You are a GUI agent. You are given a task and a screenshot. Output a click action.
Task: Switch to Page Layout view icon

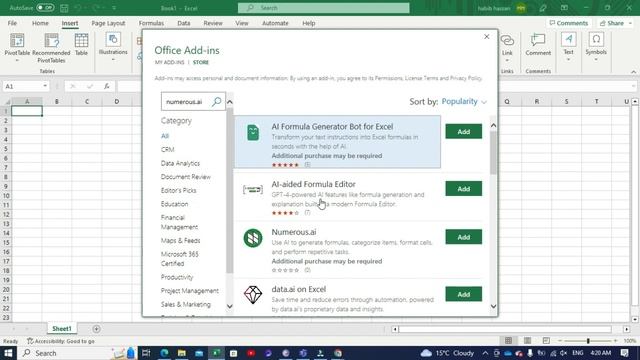click(527, 340)
